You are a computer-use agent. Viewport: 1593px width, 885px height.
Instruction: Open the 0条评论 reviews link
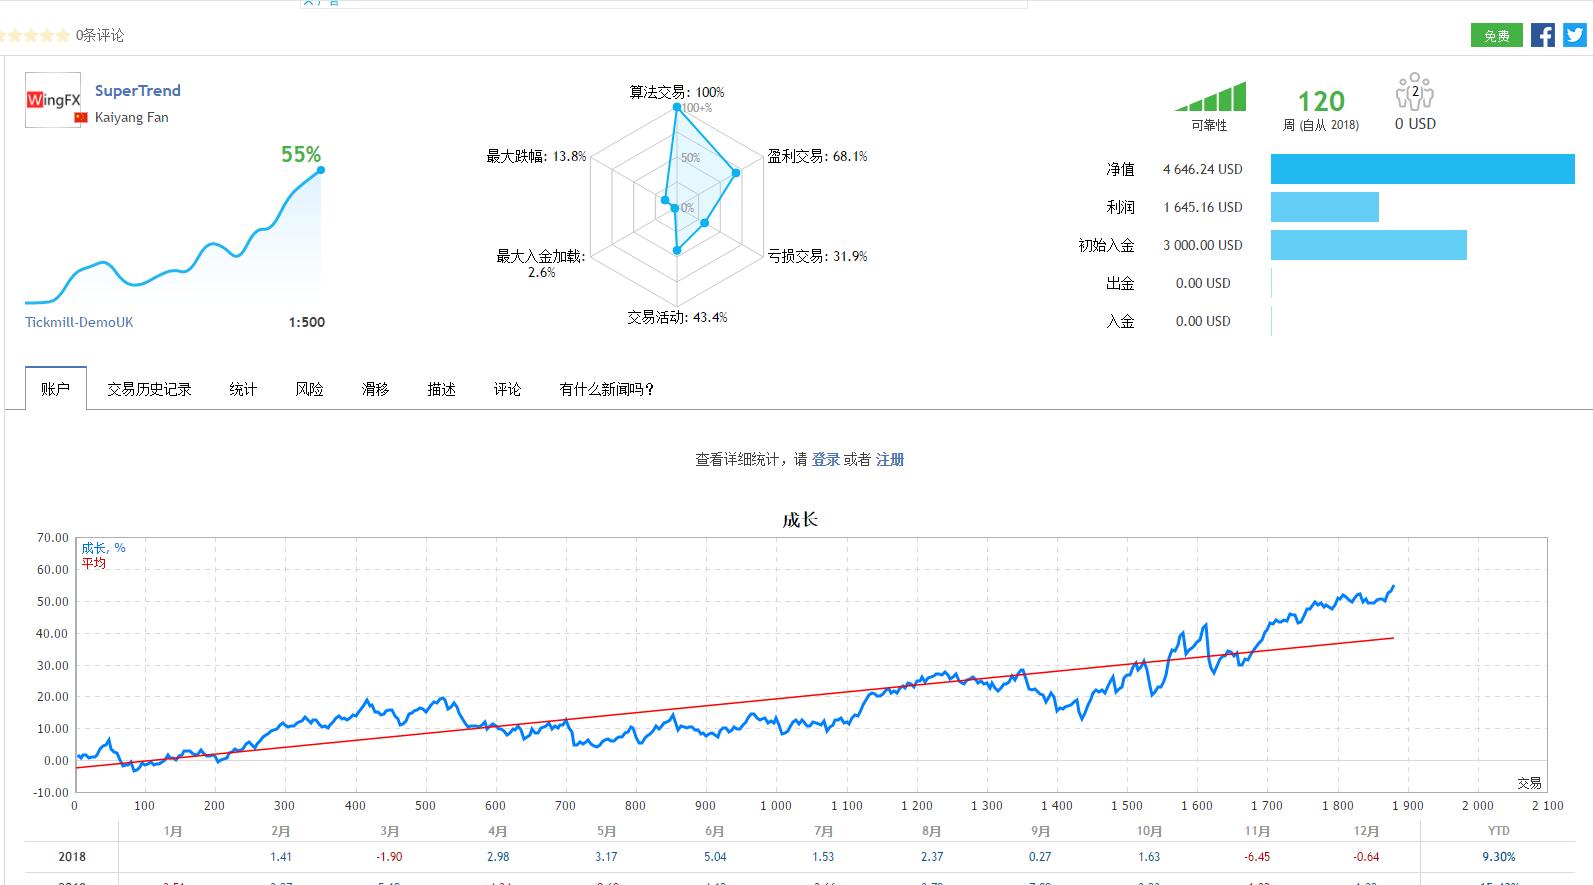(100, 35)
